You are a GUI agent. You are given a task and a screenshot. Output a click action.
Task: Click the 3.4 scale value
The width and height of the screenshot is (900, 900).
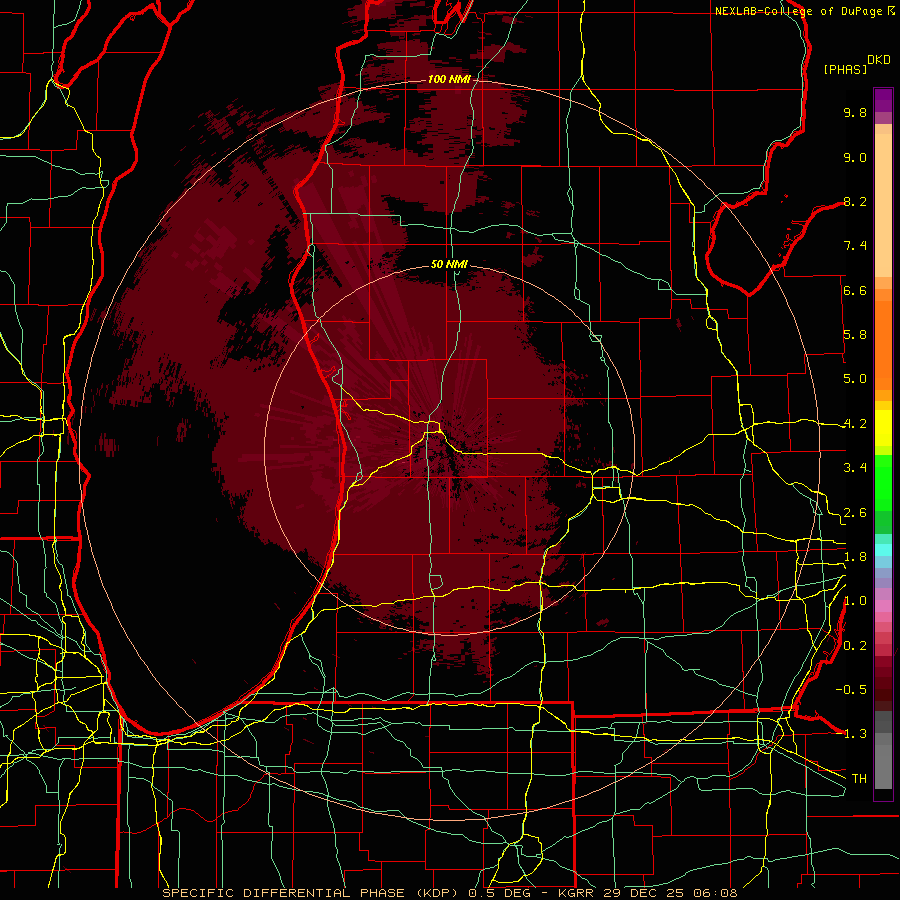(855, 468)
